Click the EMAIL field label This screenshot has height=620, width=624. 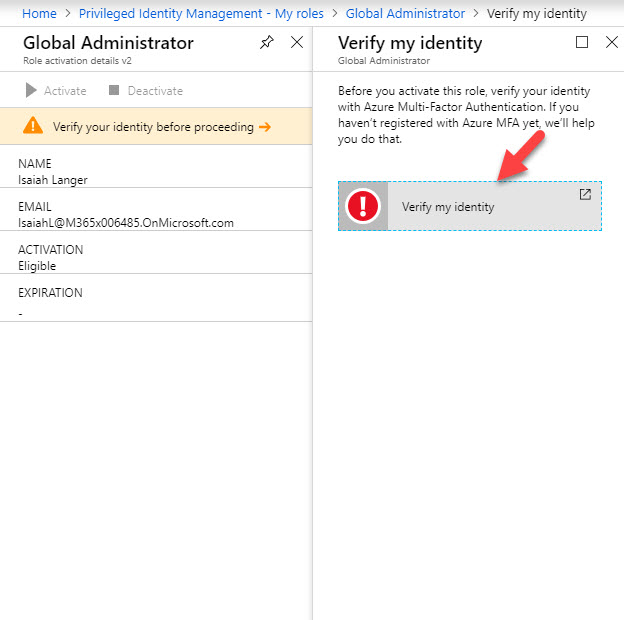(x=35, y=207)
